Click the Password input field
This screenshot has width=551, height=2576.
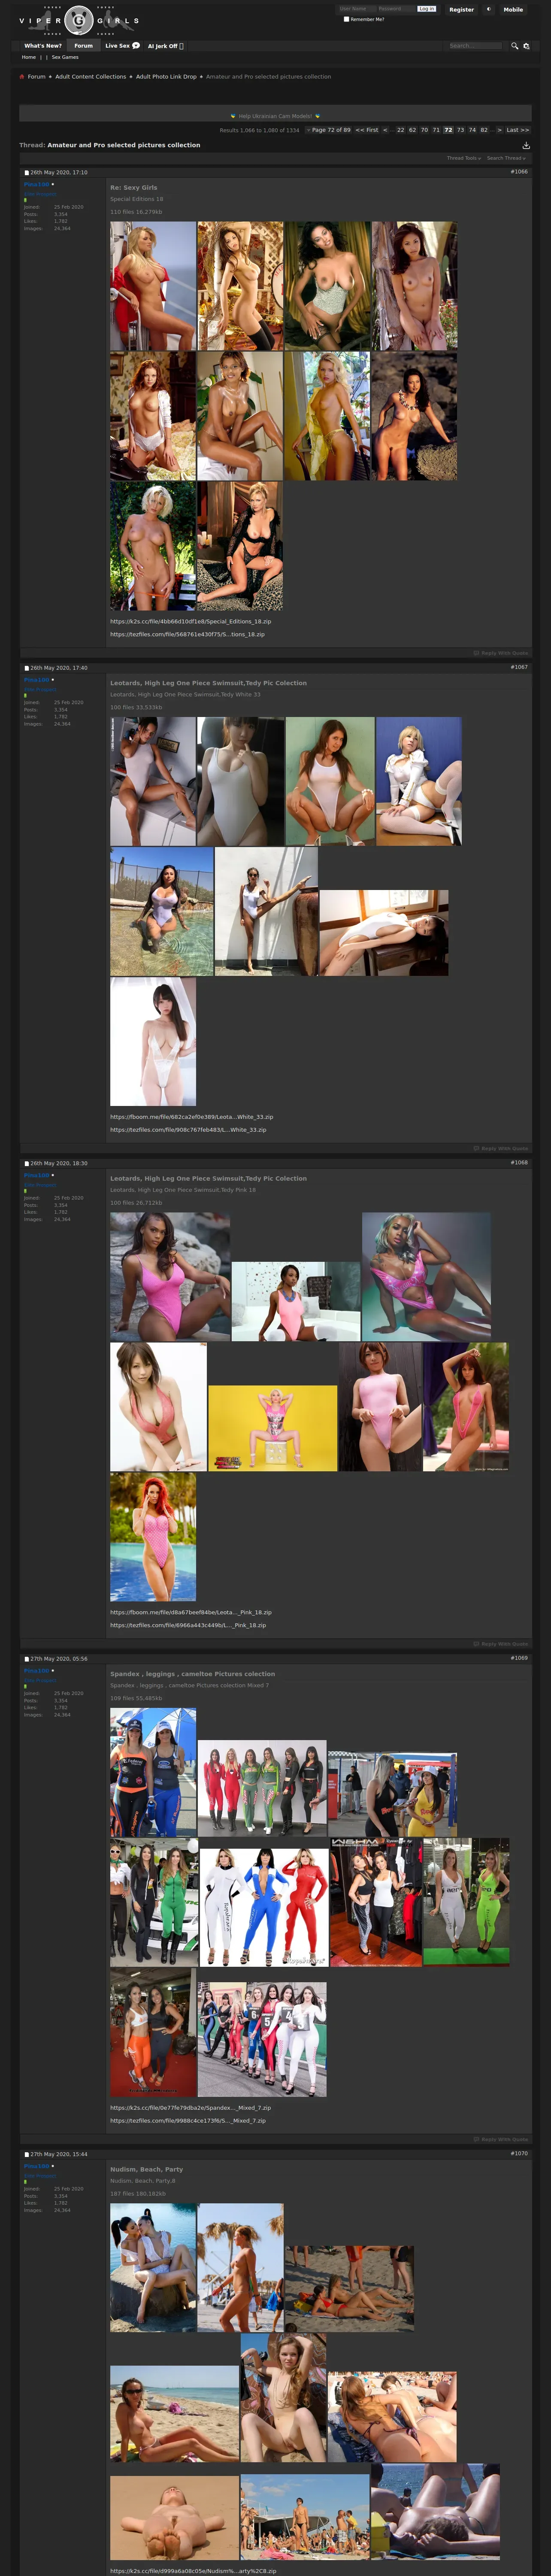(x=396, y=9)
